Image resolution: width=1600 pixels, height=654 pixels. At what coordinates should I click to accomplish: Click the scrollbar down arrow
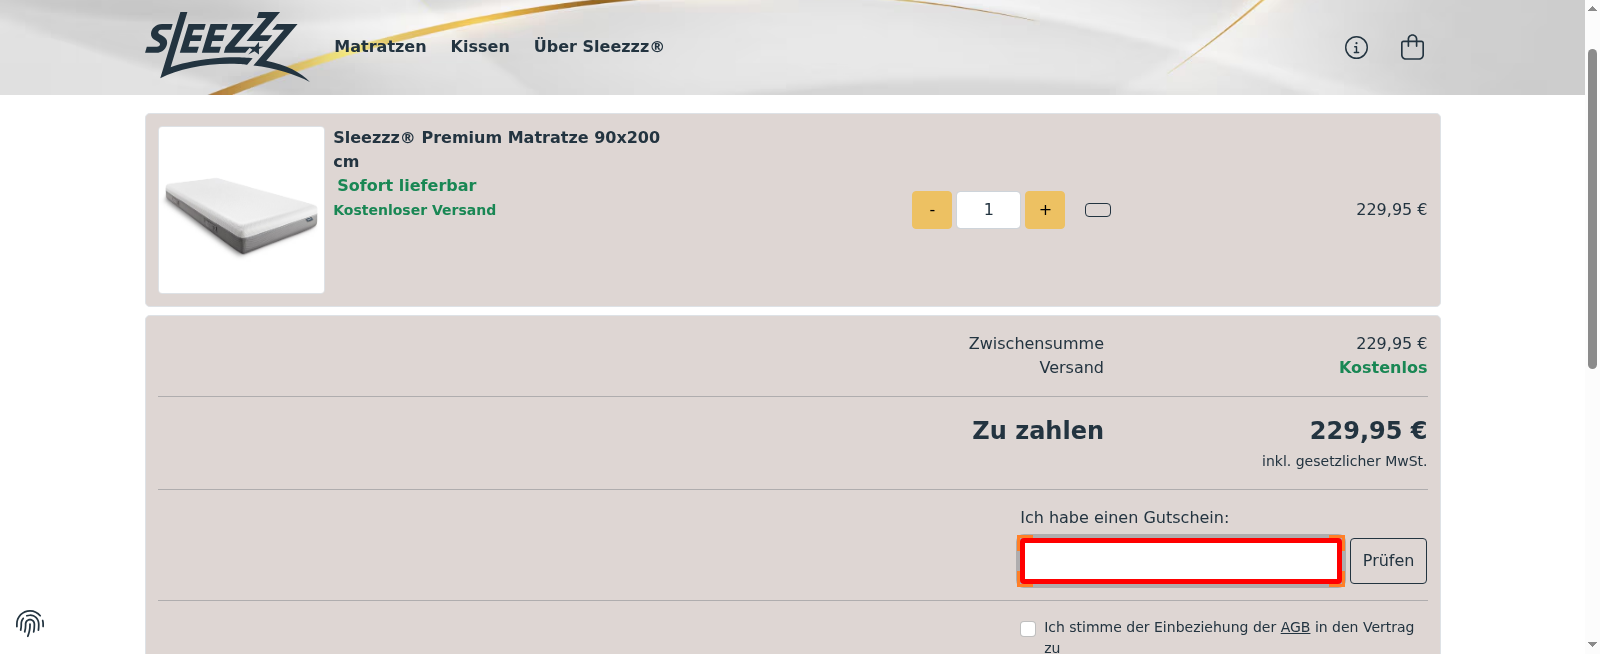pos(1592,645)
